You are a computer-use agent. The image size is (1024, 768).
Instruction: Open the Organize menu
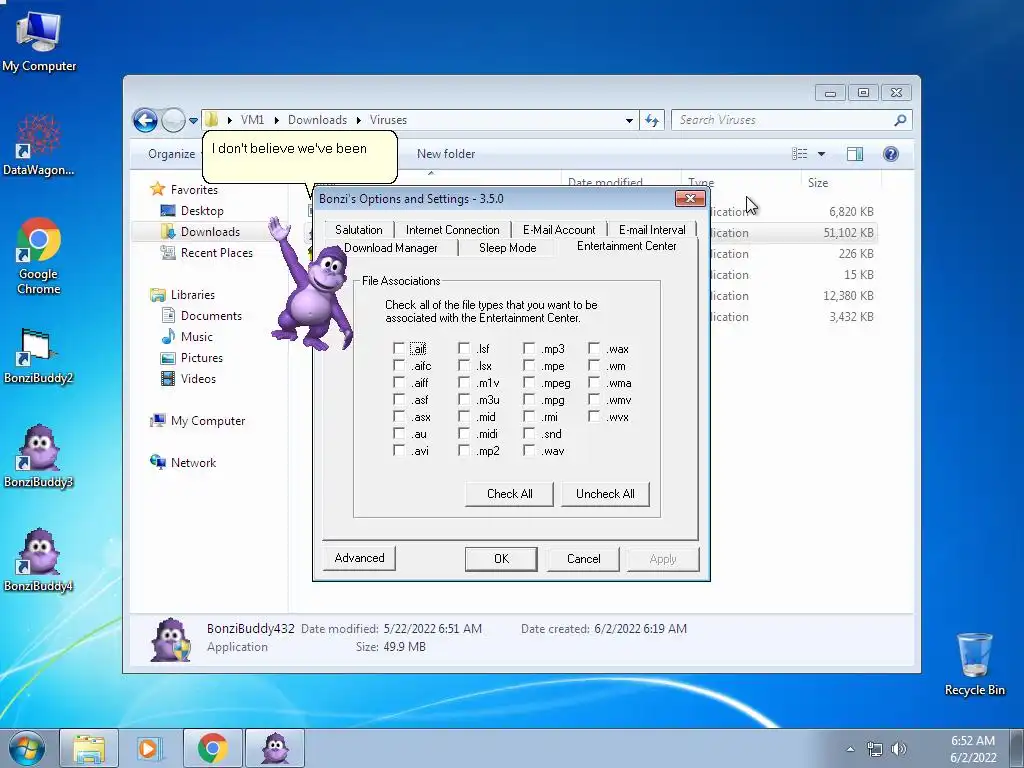click(171, 154)
